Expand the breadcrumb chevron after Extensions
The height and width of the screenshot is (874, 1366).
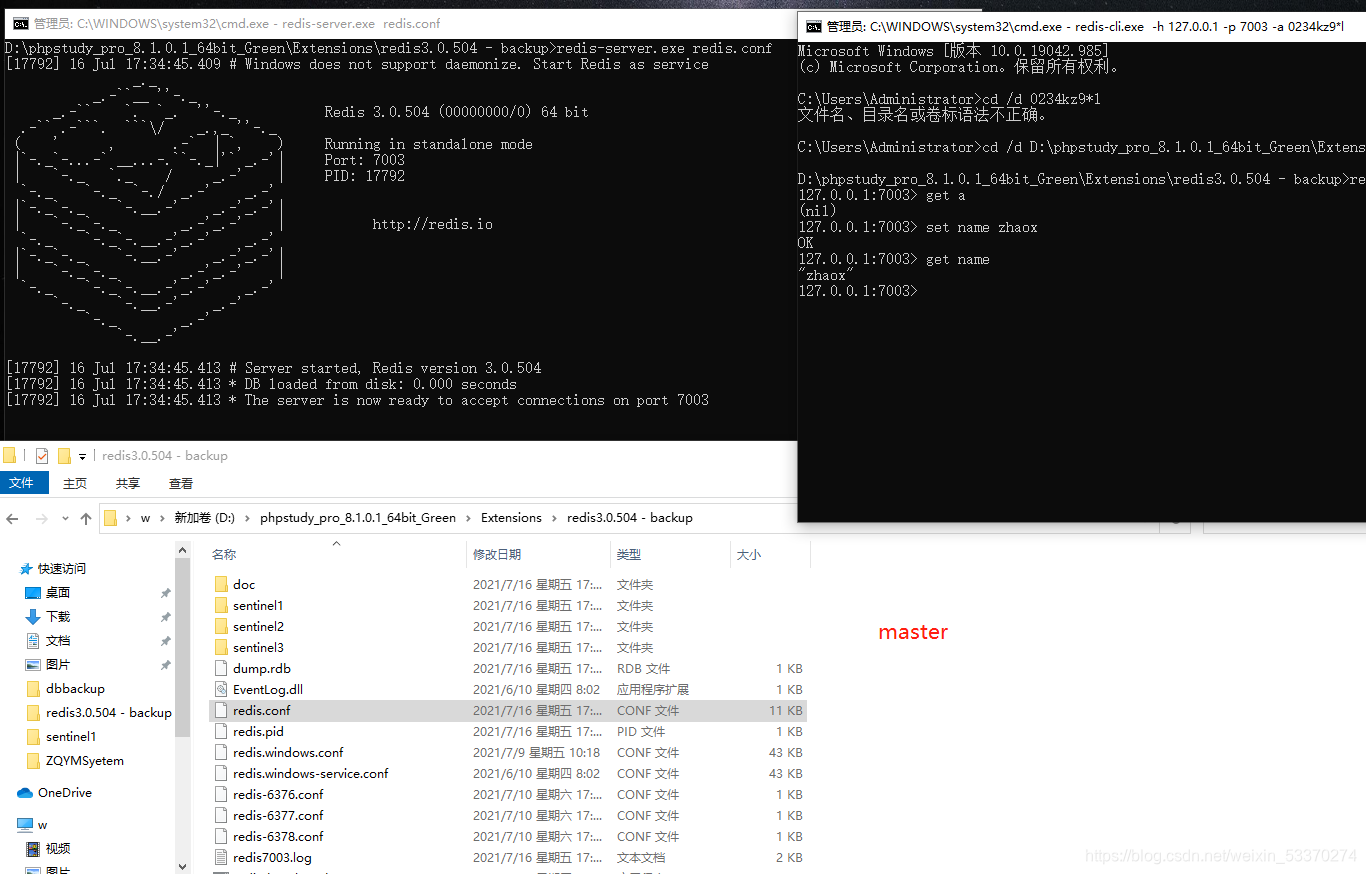554,518
